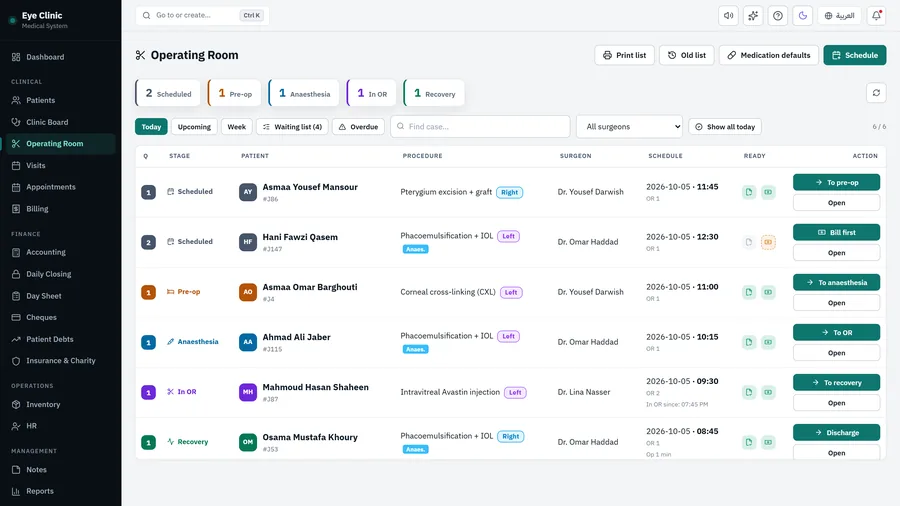Viewport: 900px width, 506px height.
Task: Click AY avatar of Asmaa Yousef Mansour
Action: pos(247,192)
